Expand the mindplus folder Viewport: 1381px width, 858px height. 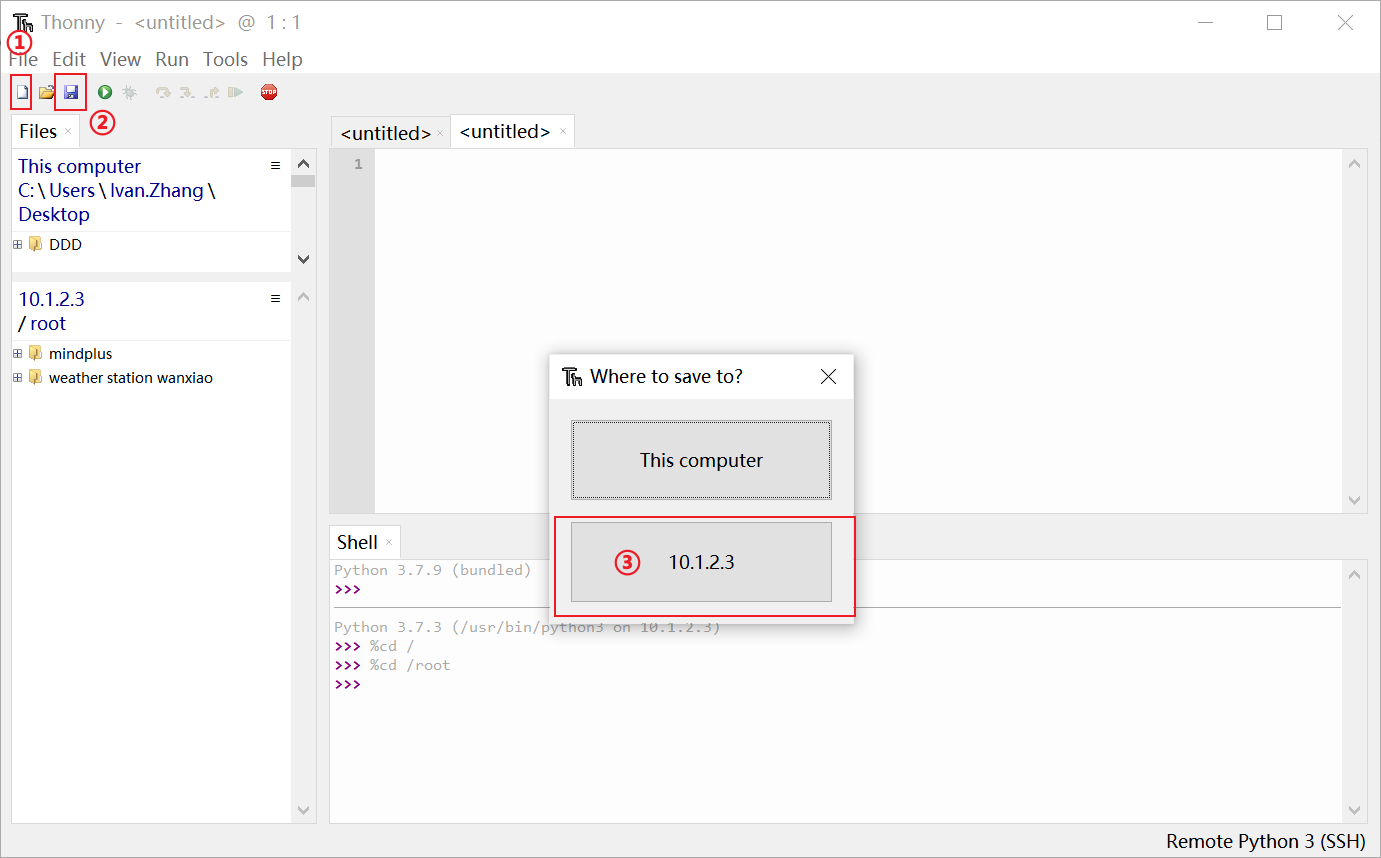pyautogui.click(x=16, y=353)
